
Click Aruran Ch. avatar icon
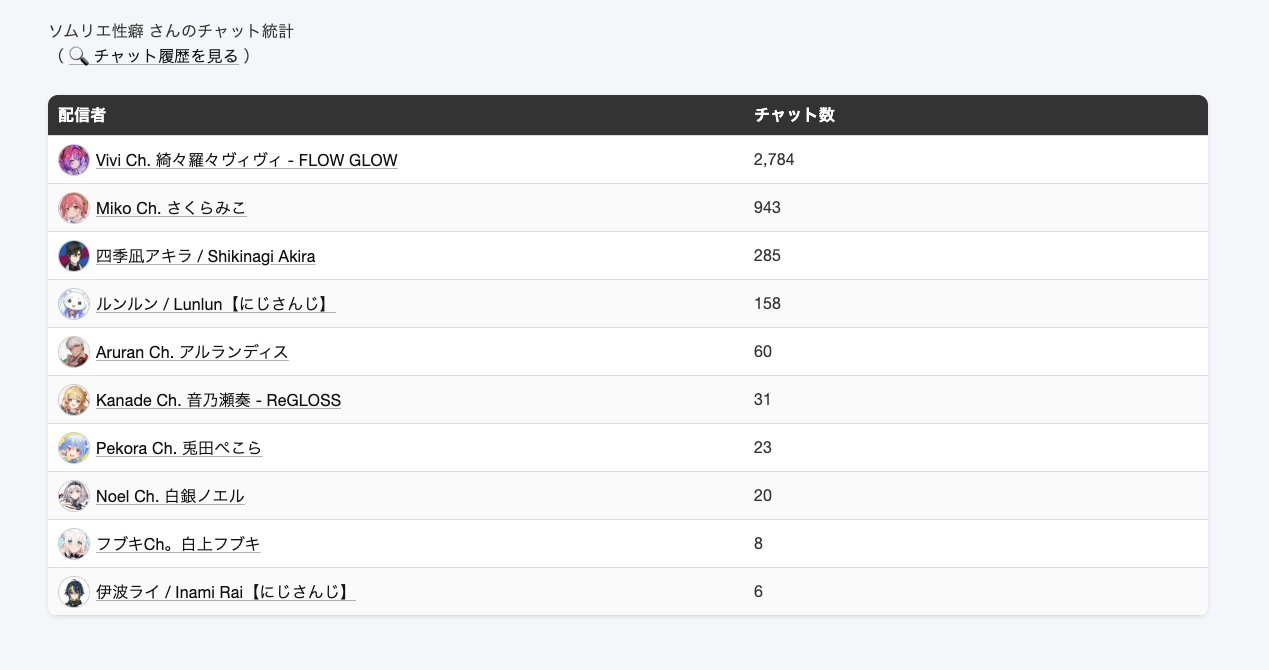pyautogui.click(x=74, y=352)
